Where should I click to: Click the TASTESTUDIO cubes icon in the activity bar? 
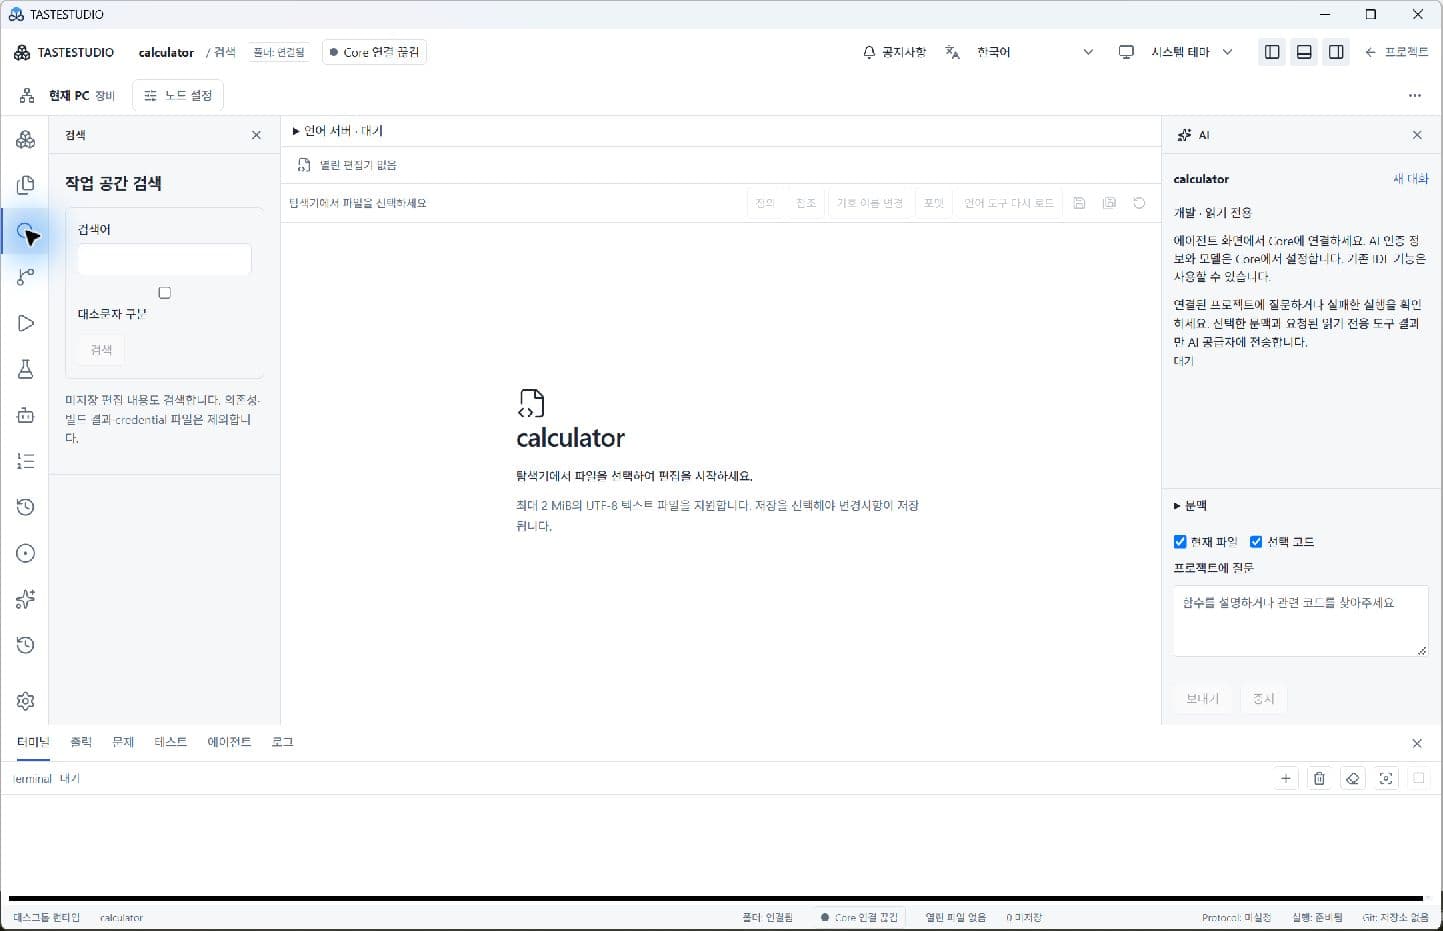26,140
